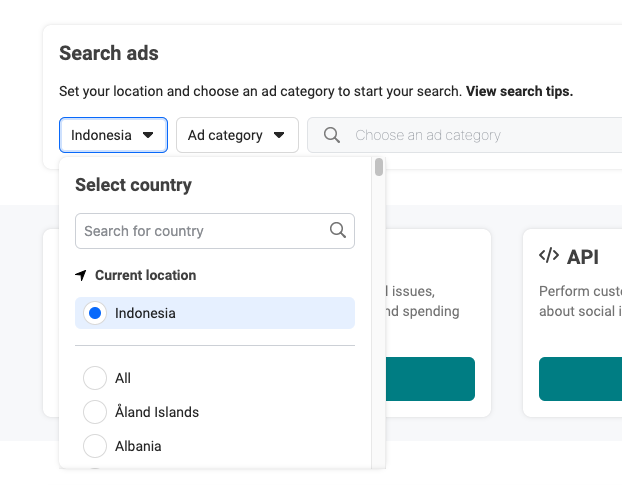
Task: Click the magnifier icon in country search
Action: (338, 231)
